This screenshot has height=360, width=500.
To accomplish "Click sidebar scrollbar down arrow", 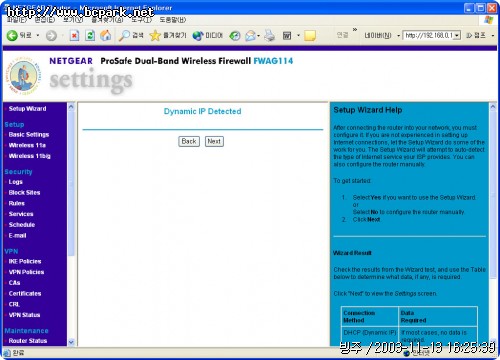I will click(x=71, y=342).
